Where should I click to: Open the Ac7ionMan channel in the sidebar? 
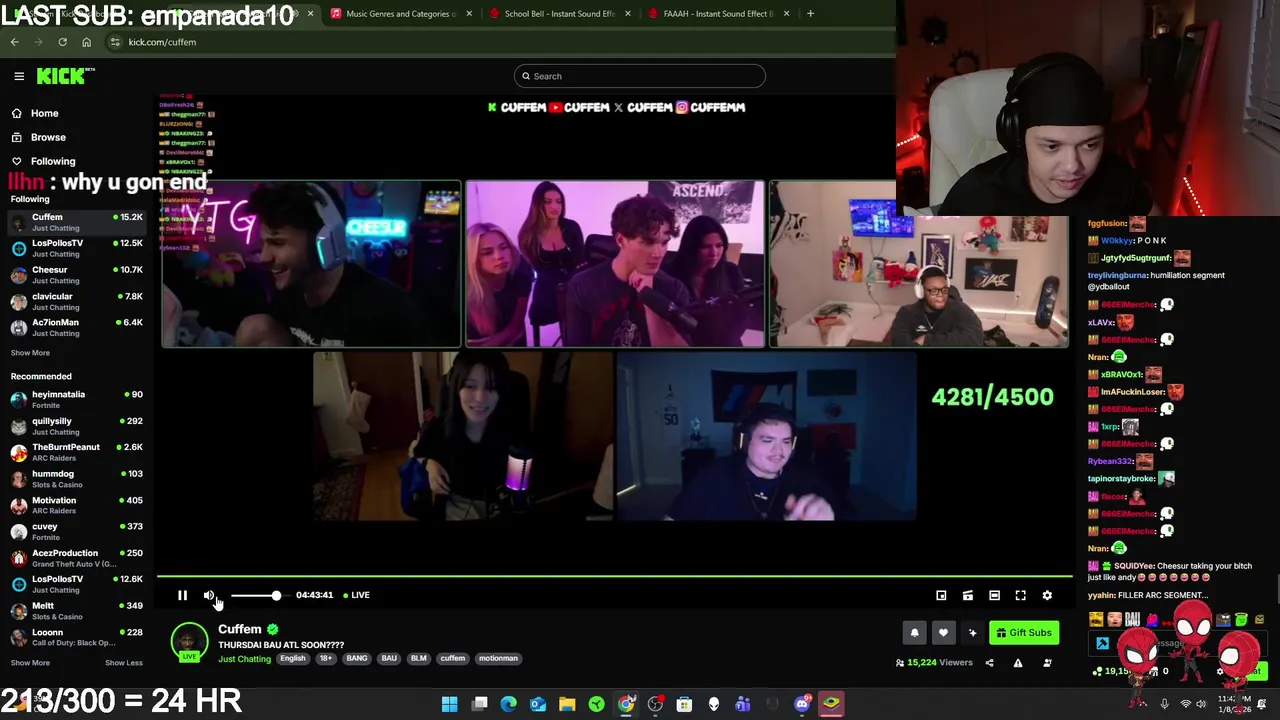coord(76,327)
